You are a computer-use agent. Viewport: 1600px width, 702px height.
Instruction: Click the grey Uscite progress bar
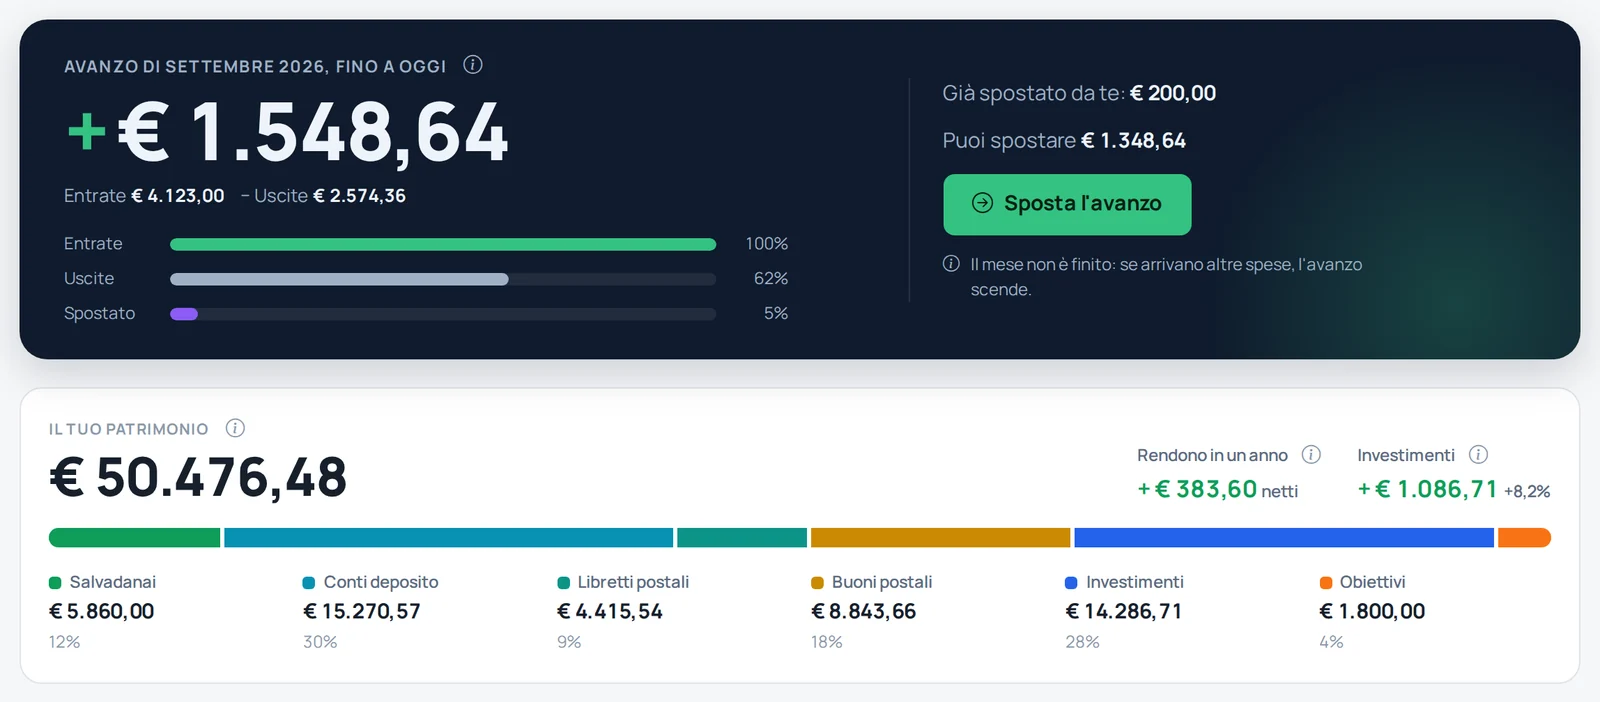tap(339, 279)
